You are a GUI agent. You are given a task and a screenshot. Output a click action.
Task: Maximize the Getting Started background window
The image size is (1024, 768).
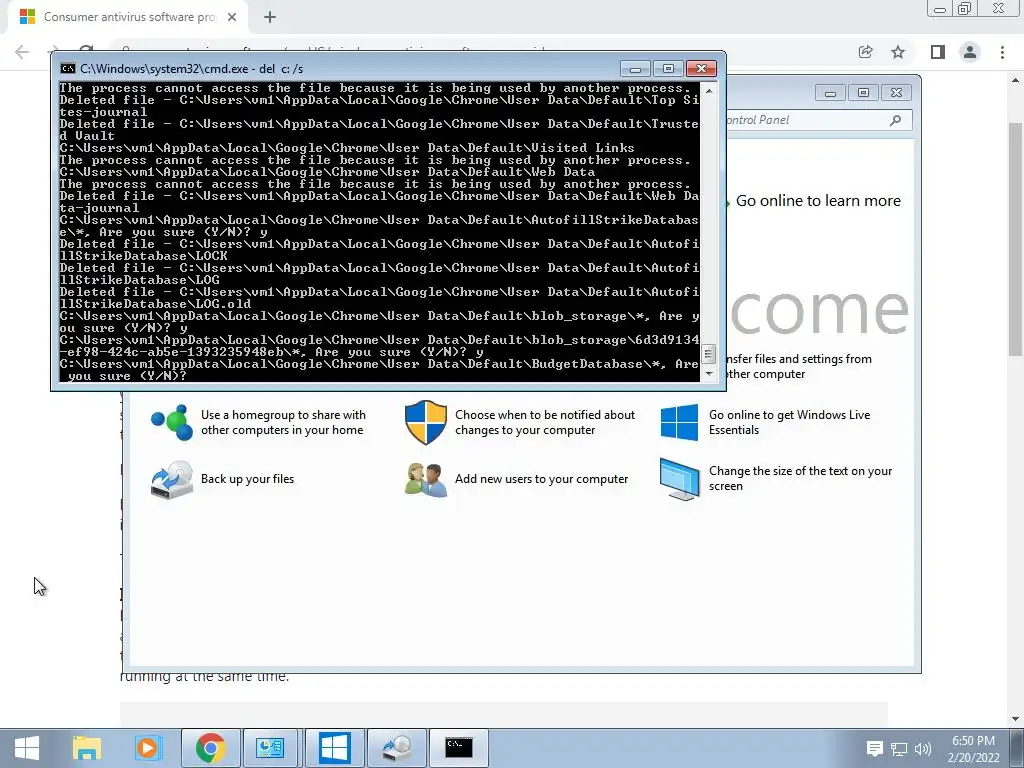click(x=863, y=93)
